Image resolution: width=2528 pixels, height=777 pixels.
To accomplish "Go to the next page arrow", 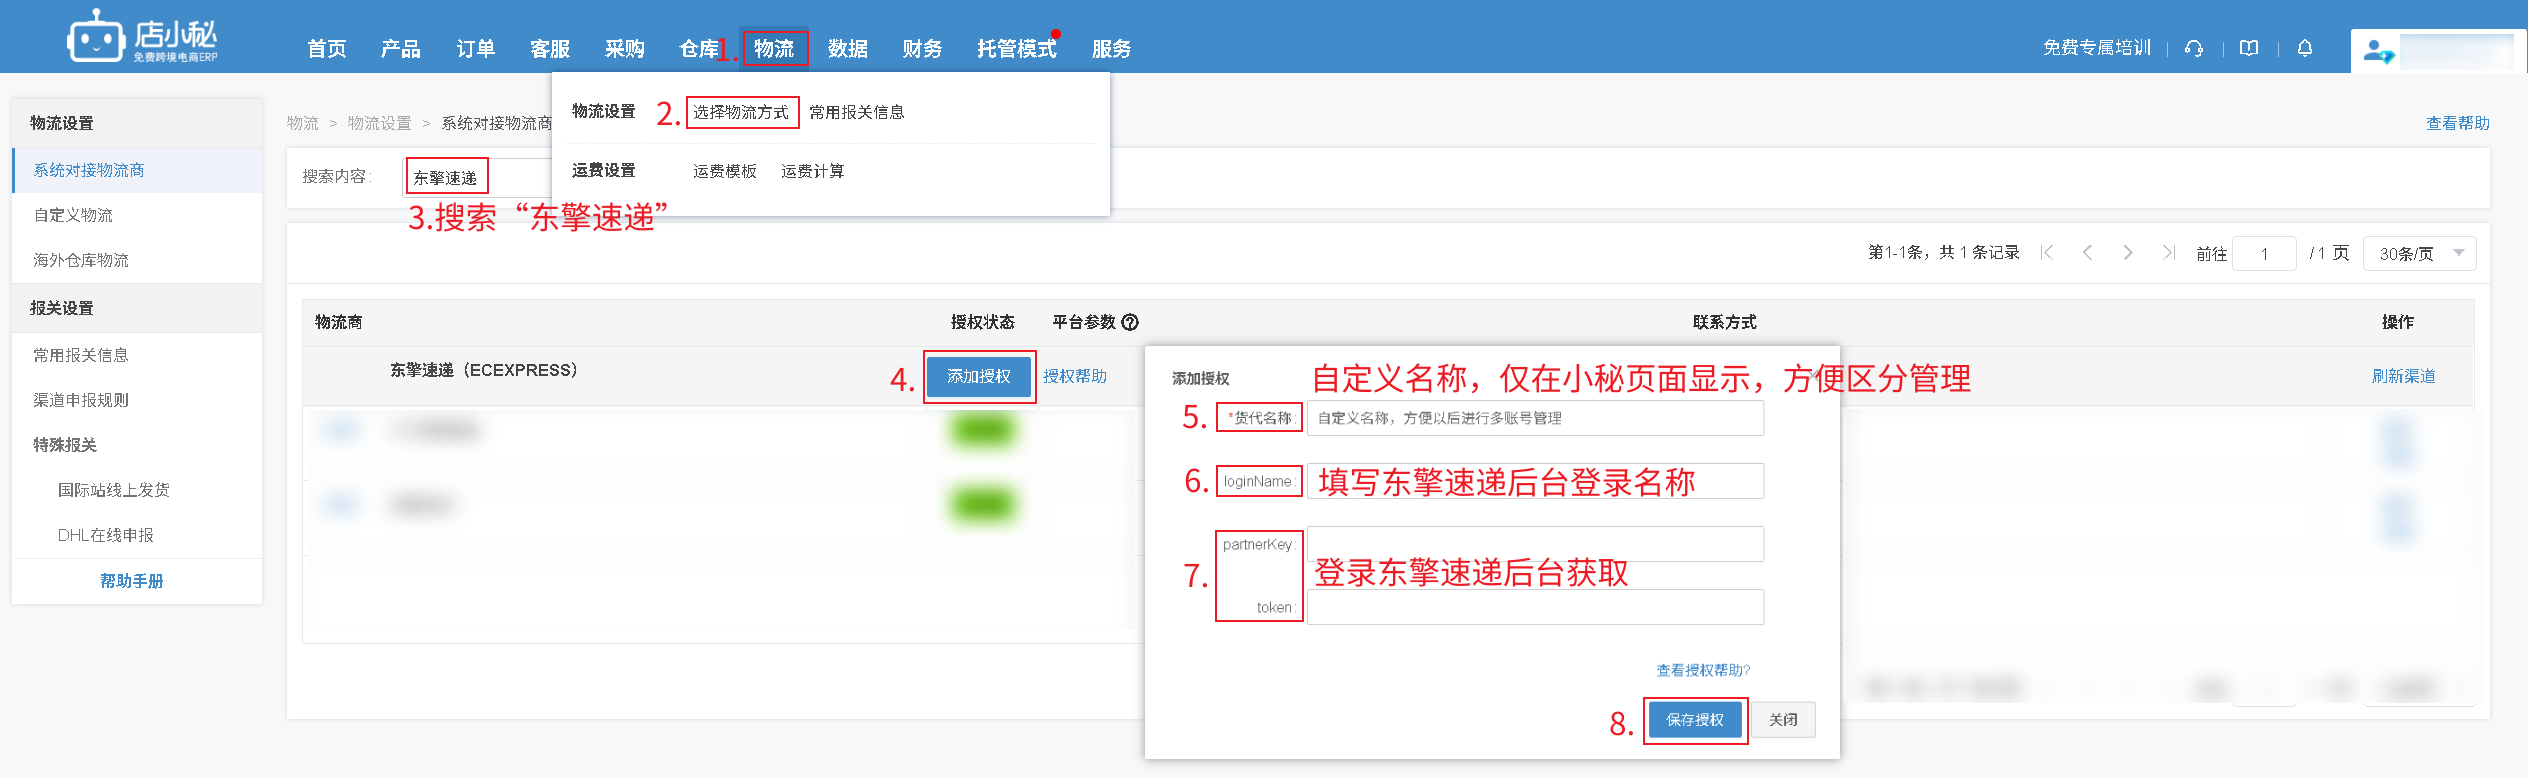I will 2128,253.
